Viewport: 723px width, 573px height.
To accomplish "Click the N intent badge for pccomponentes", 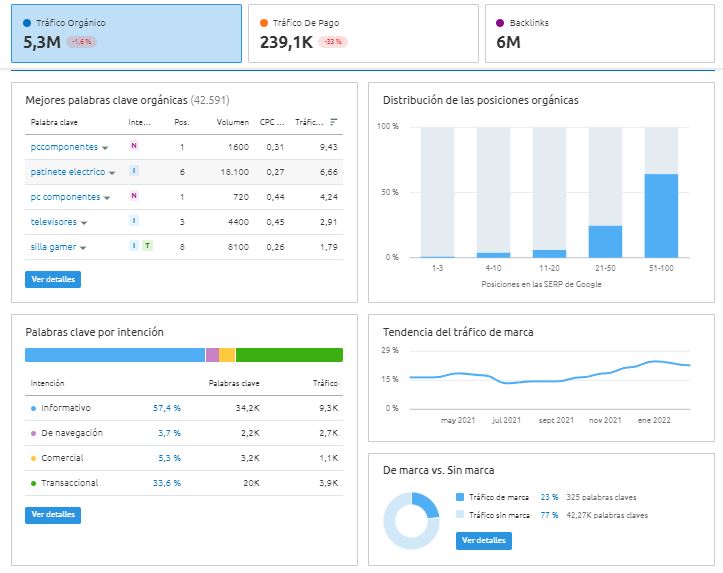I will point(134,146).
